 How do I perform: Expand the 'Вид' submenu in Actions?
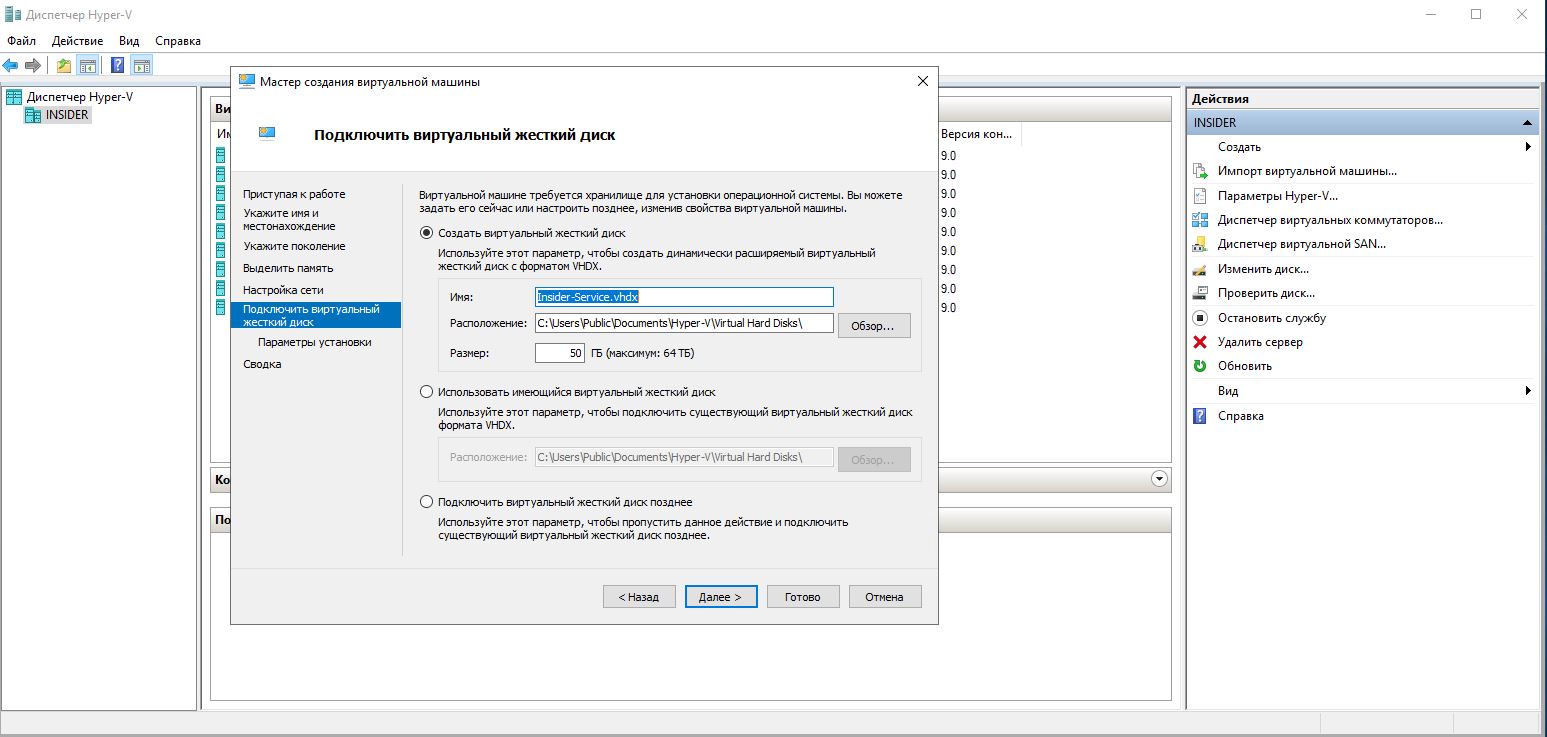click(1528, 391)
